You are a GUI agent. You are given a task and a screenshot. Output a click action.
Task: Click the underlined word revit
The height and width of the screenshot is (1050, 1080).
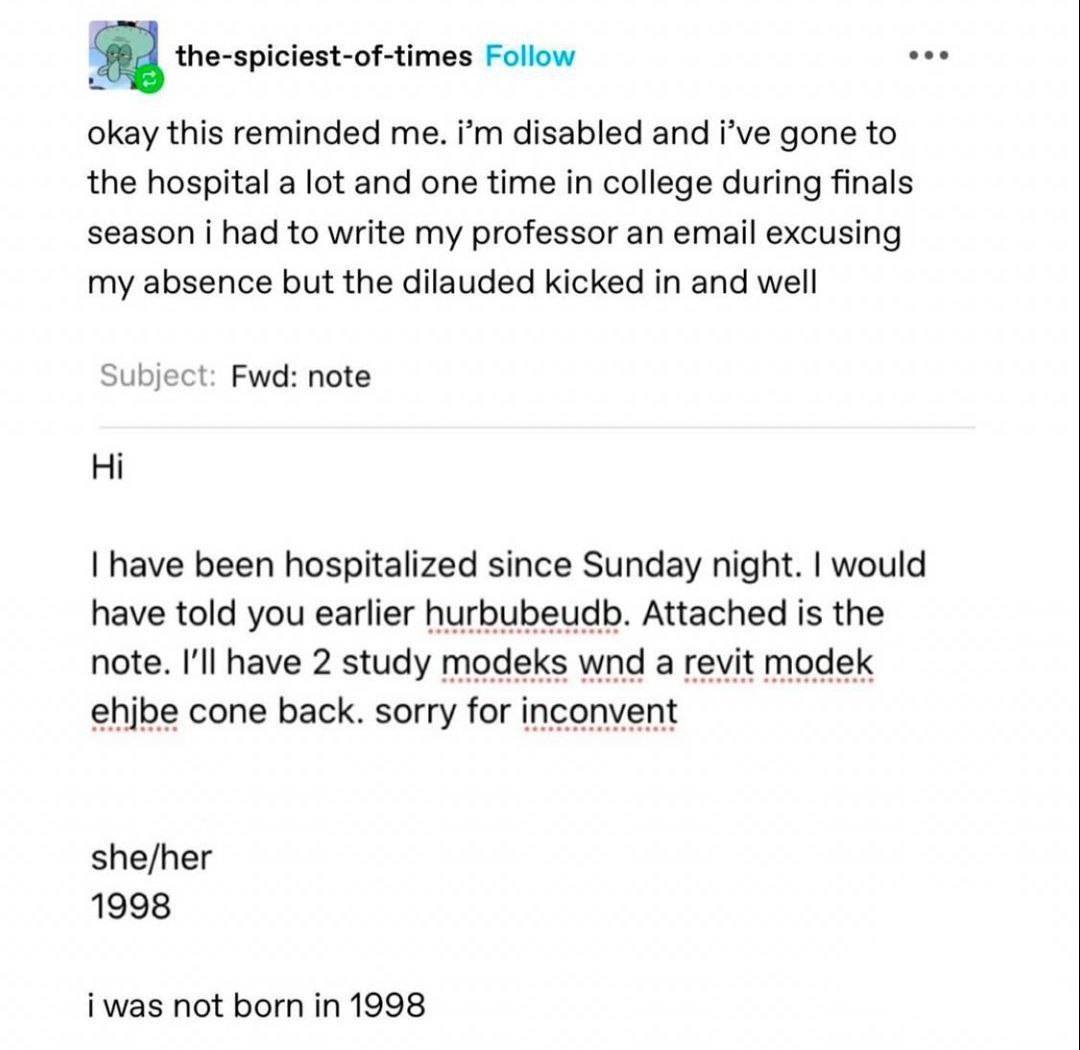click(x=719, y=663)
